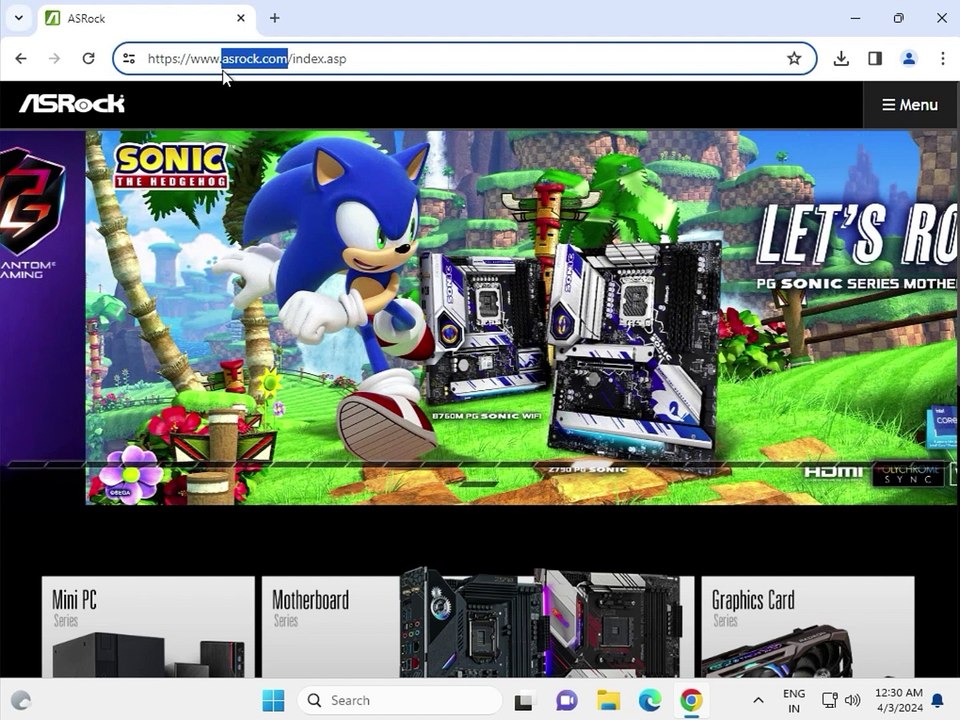Viewport: 960px width, 720px height.
Task: Open the Sonic the Hedgehog banner
Action: pyautogui.click(x=522, y=318)
